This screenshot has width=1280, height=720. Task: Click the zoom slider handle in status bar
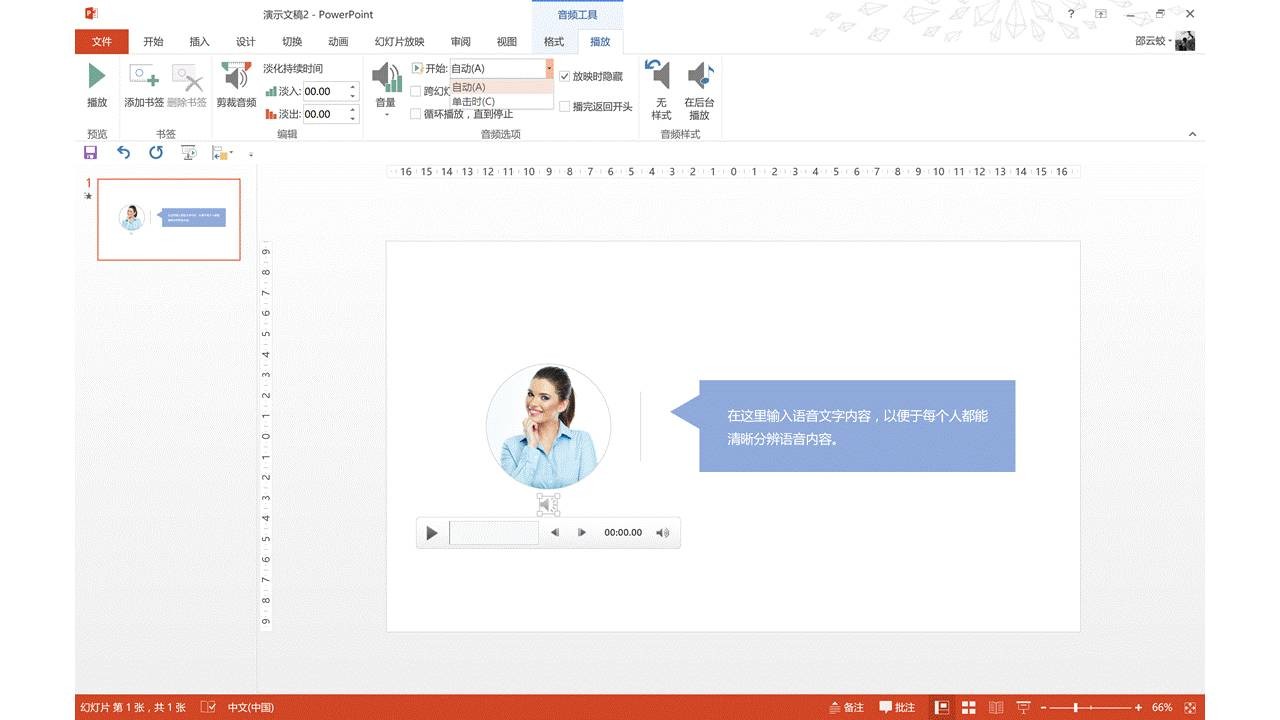[x=1076, y=707]
